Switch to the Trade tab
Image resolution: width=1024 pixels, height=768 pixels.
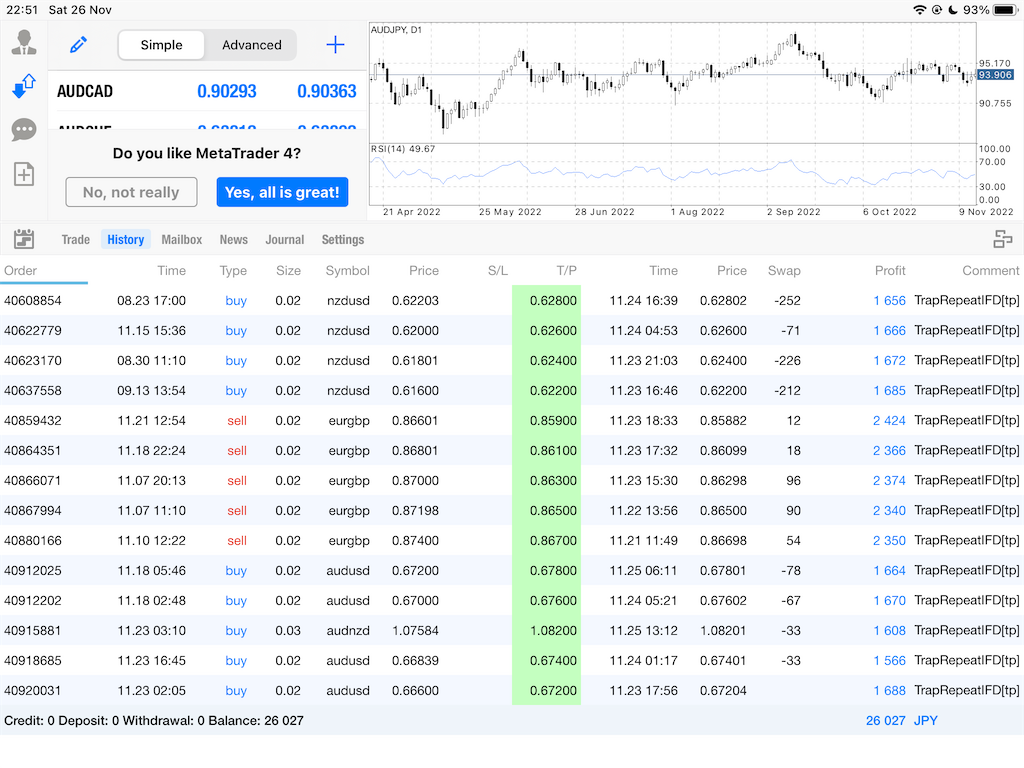[x=76, y=240]
